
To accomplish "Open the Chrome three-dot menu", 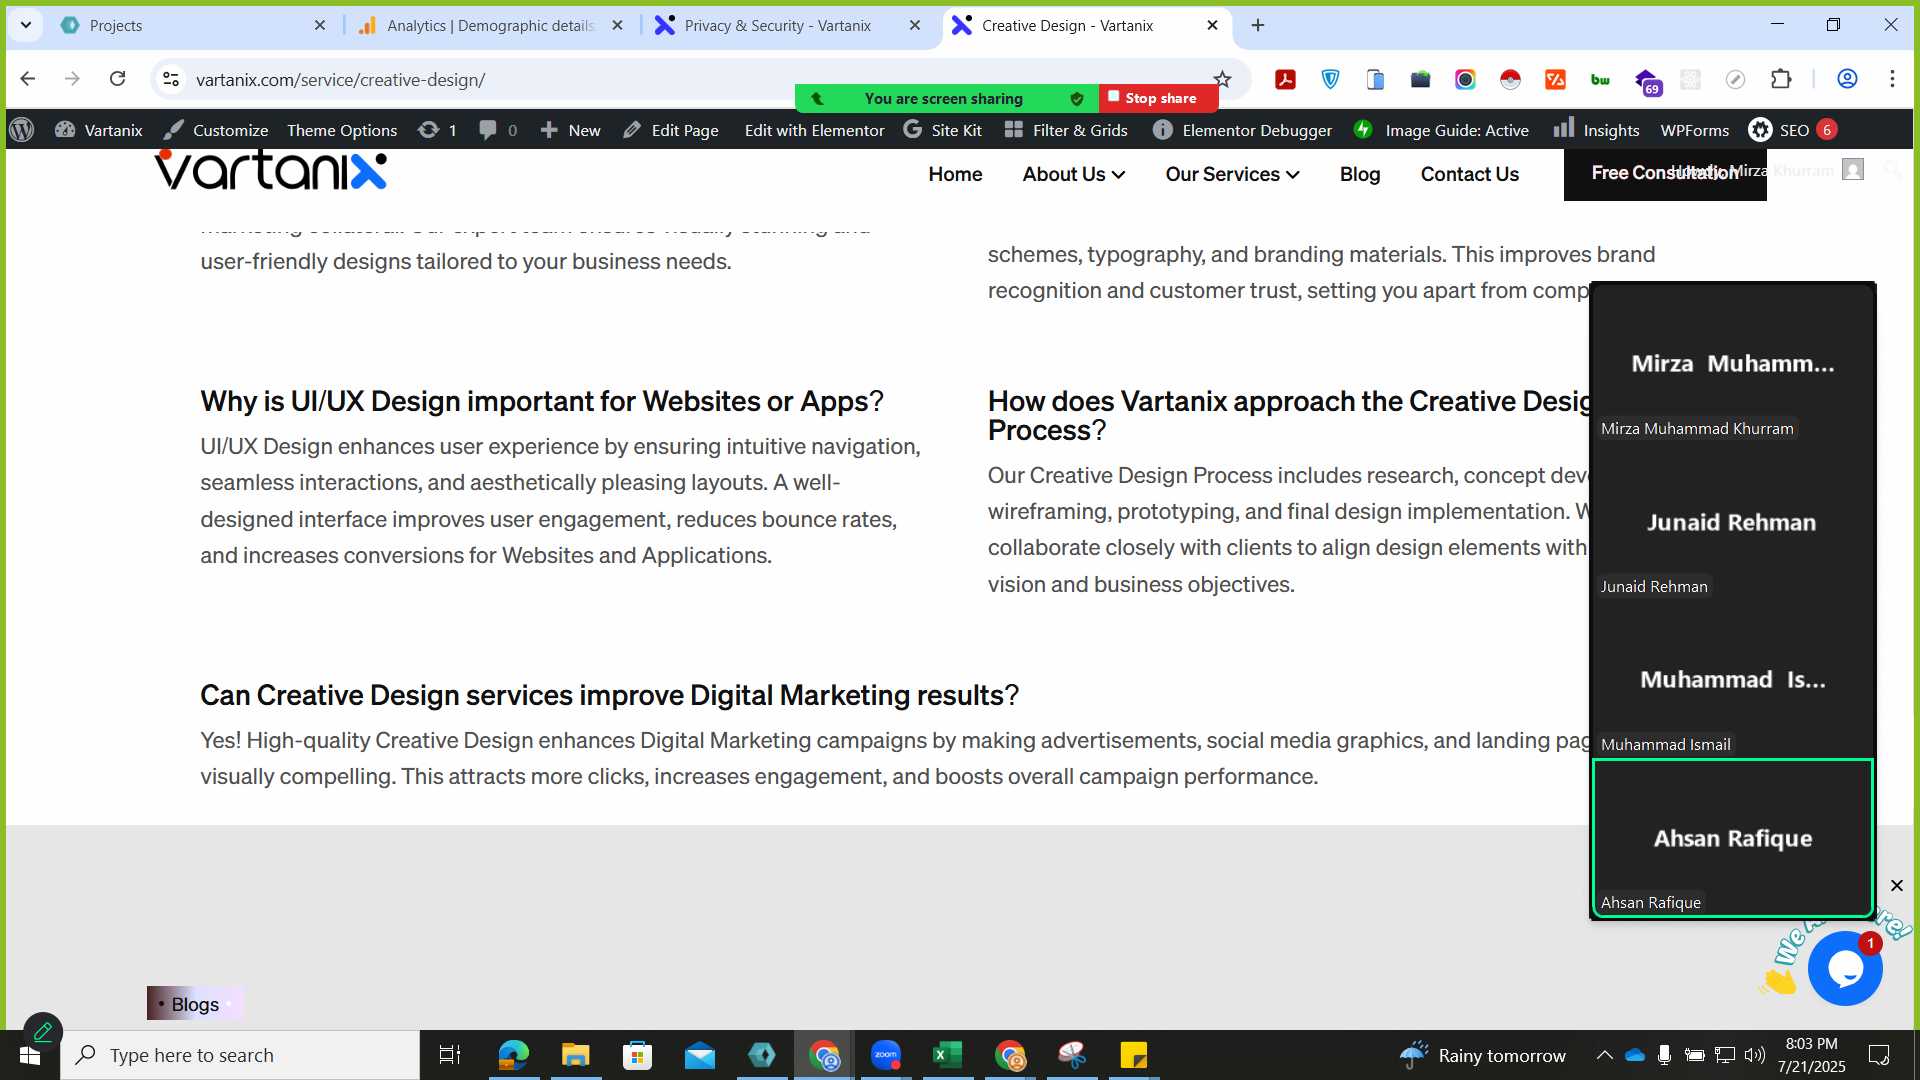I will pyautogui.click(x=1892, y=79).
